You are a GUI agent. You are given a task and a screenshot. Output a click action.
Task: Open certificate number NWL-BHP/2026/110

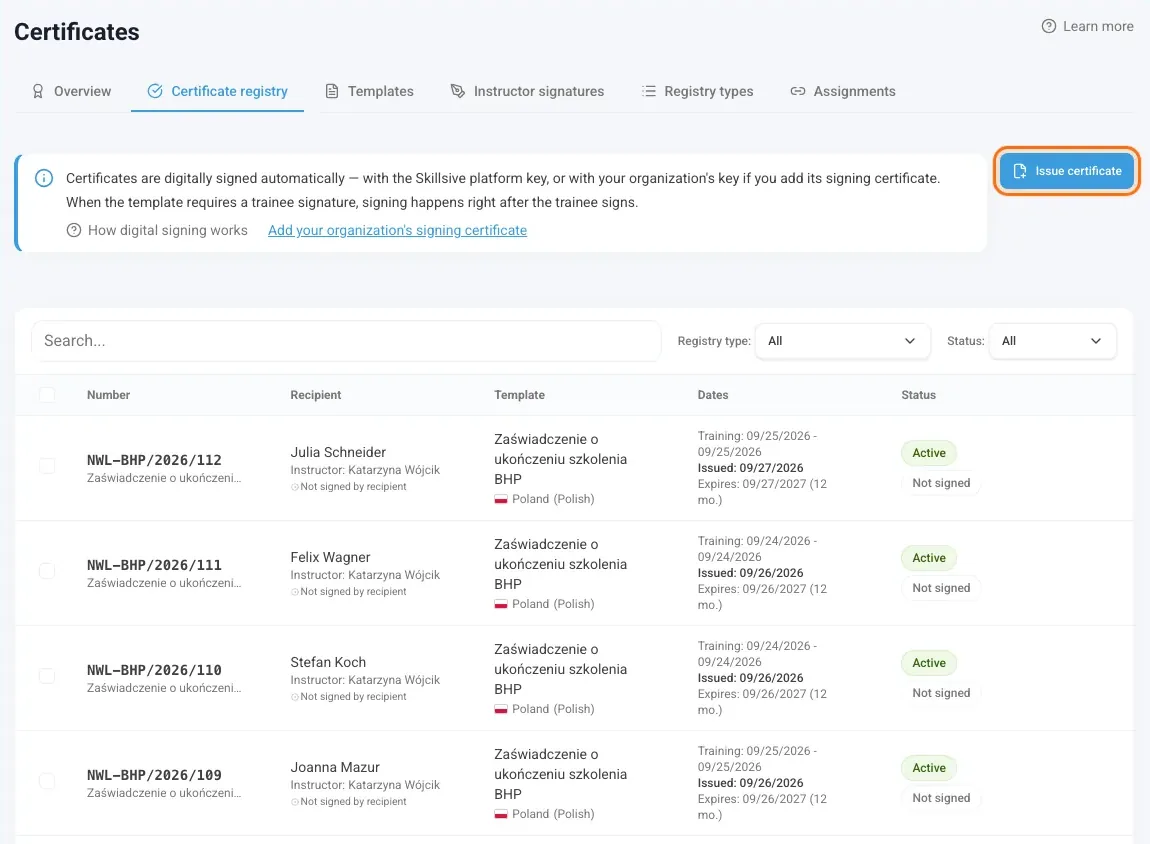click(x=154, y=670)
